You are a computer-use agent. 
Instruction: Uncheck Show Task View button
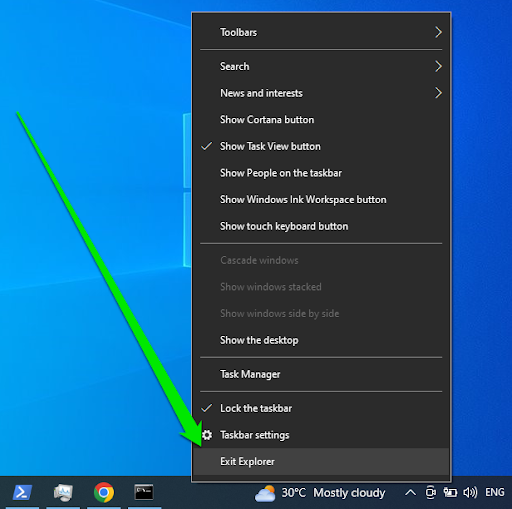(321, 146)
